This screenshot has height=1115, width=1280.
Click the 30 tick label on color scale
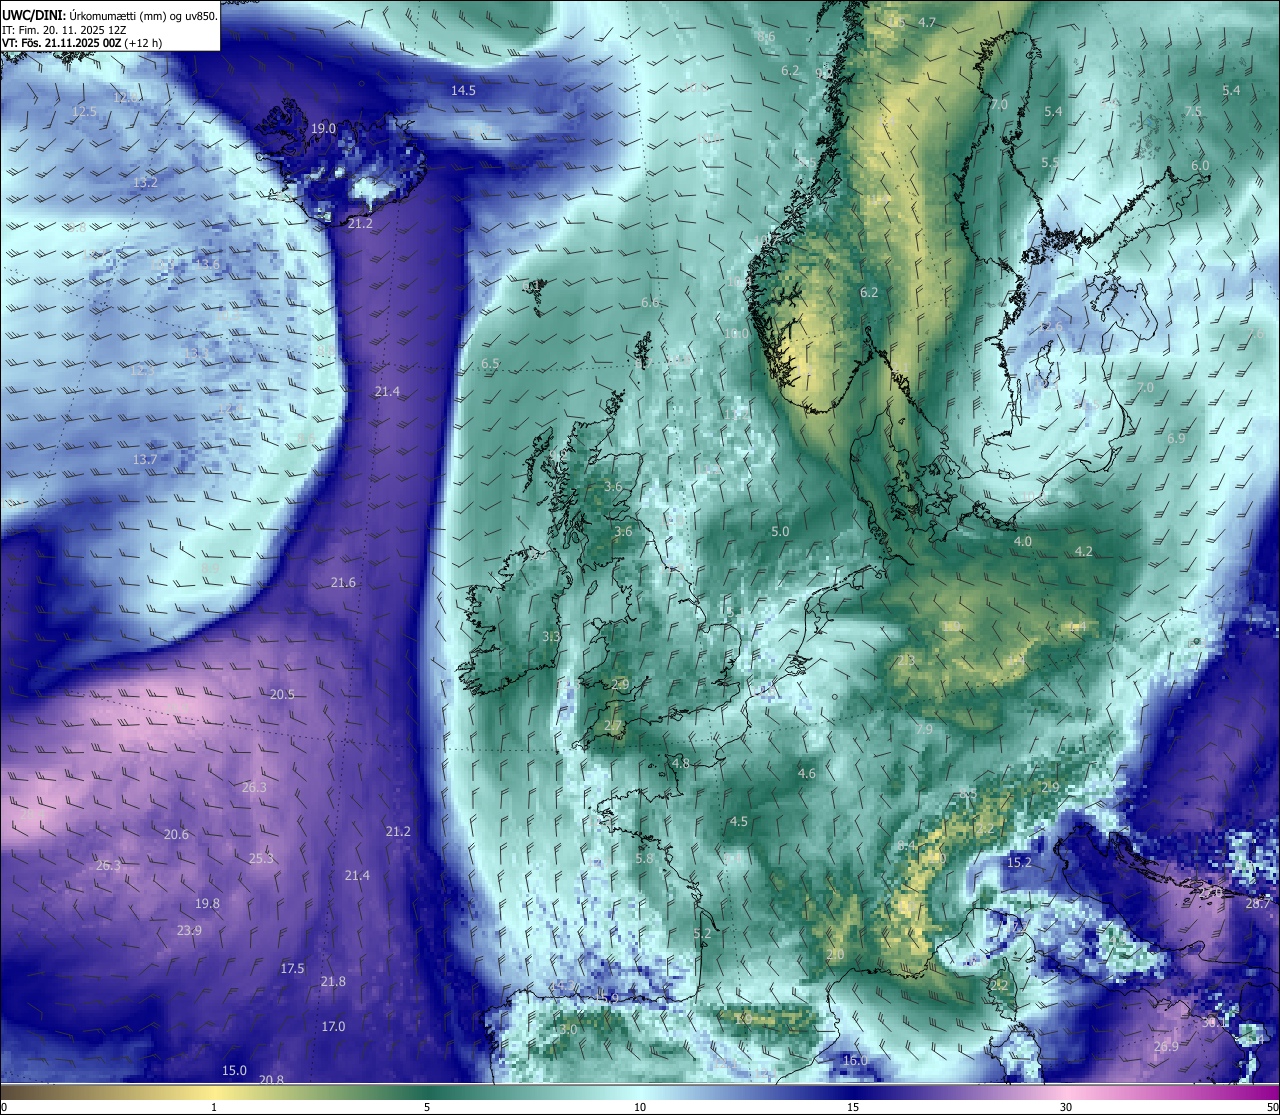tap(1066, 1107)
